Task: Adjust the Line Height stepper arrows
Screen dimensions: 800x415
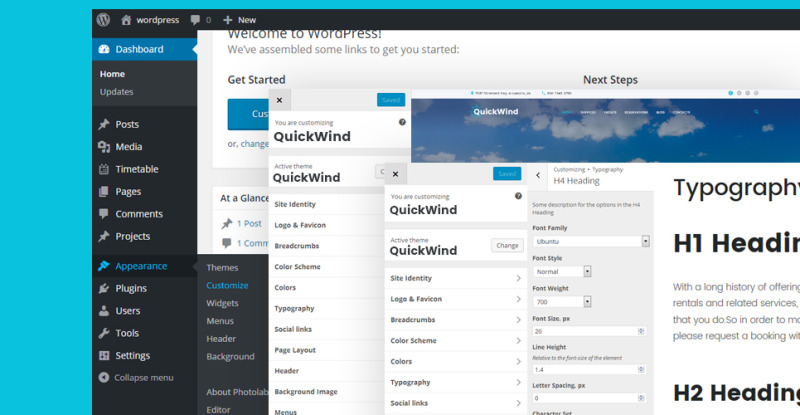Action: [641, 369]
